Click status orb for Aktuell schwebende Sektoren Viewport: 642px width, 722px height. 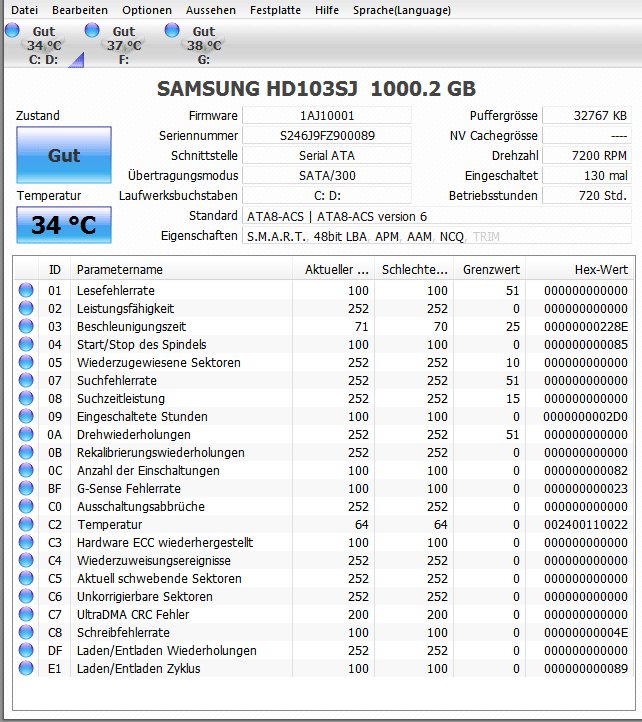(x=26, y=578)
